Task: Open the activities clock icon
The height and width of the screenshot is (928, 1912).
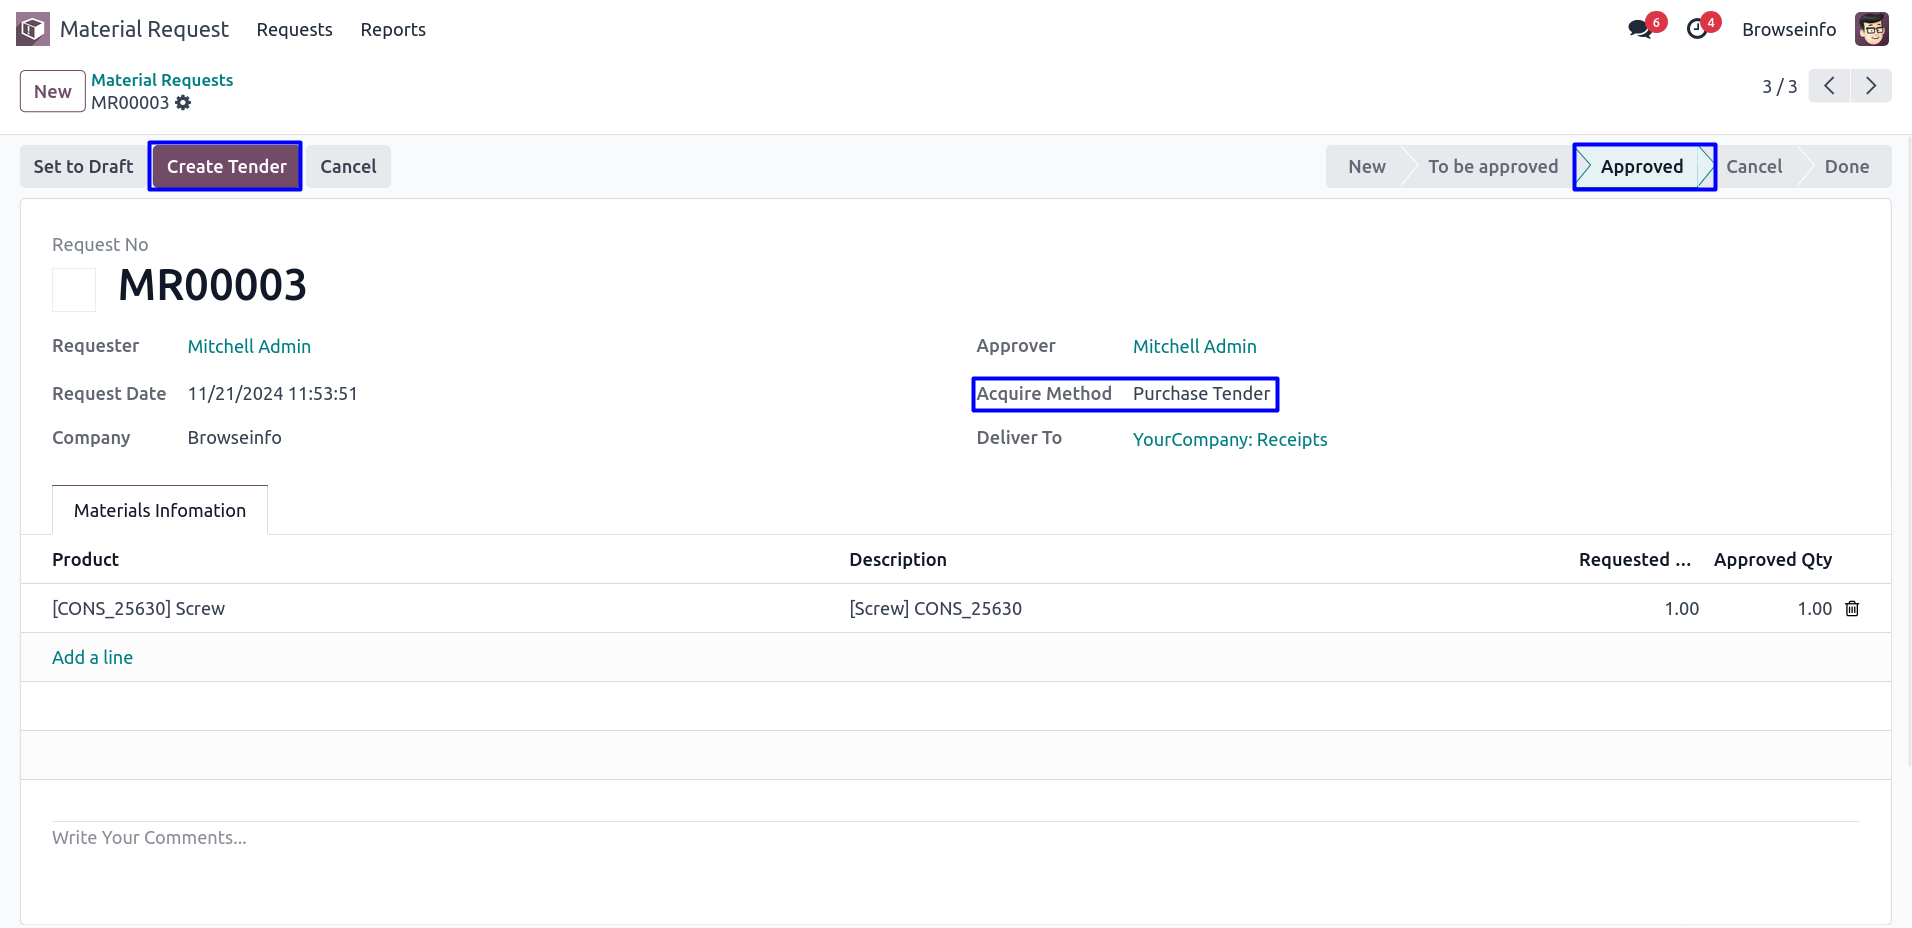Action: [x=1697, y=29]
